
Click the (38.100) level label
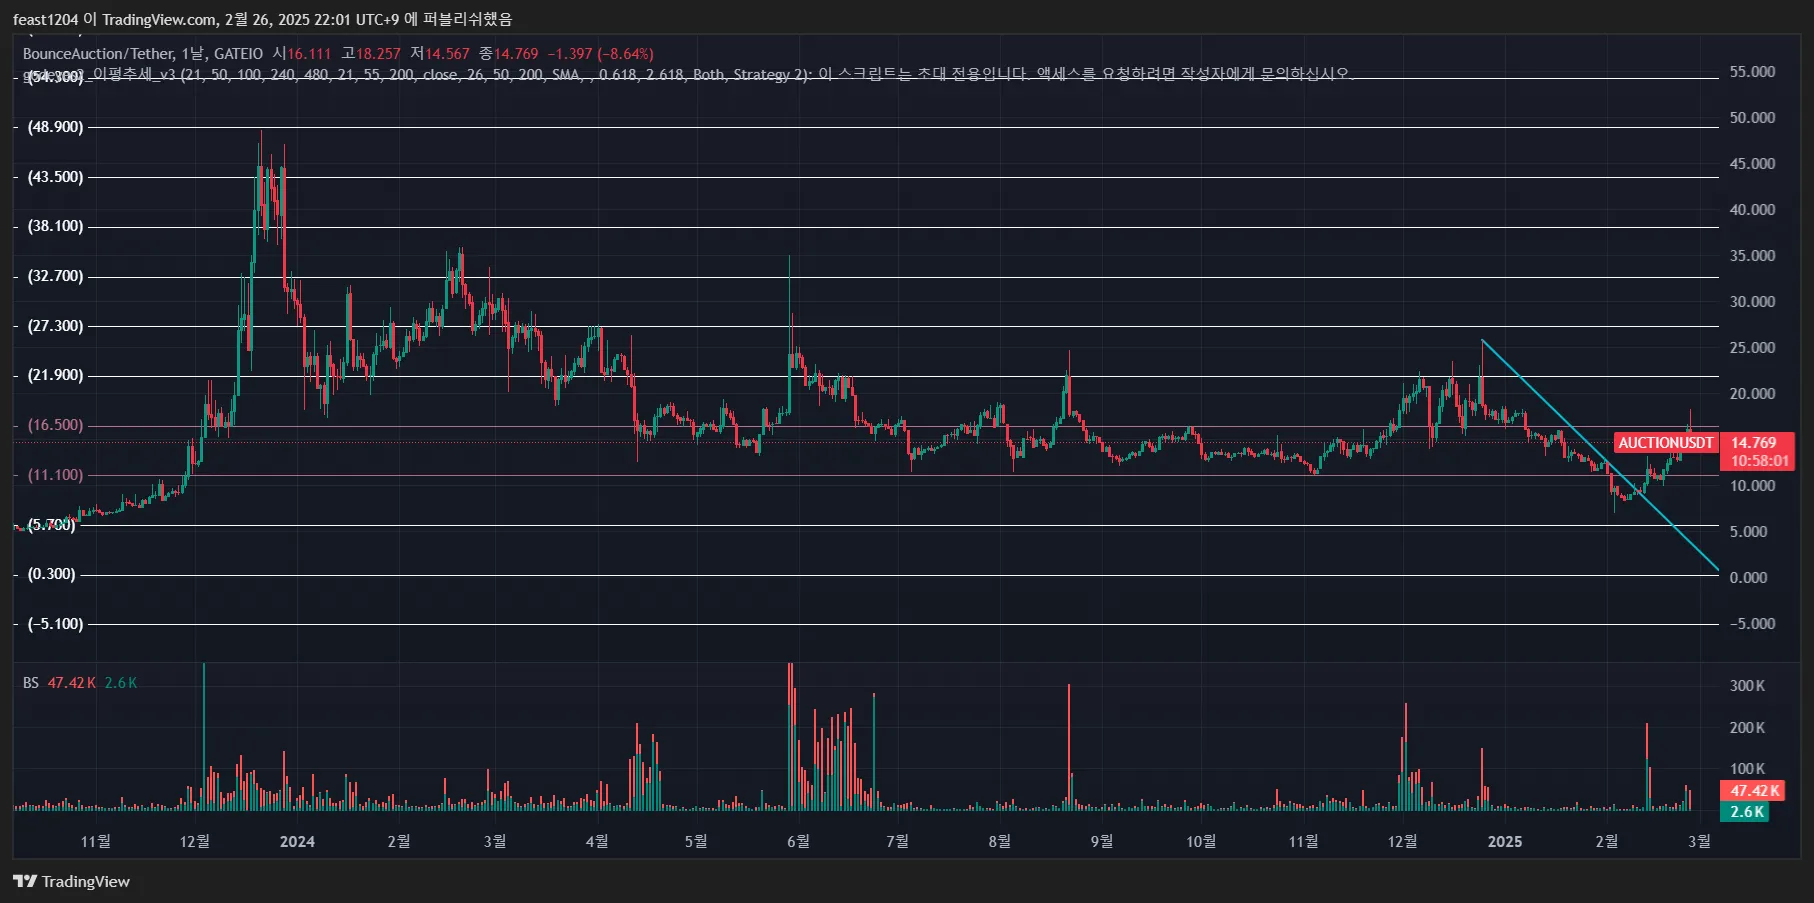pyautogui.click(x=56, y=226)
